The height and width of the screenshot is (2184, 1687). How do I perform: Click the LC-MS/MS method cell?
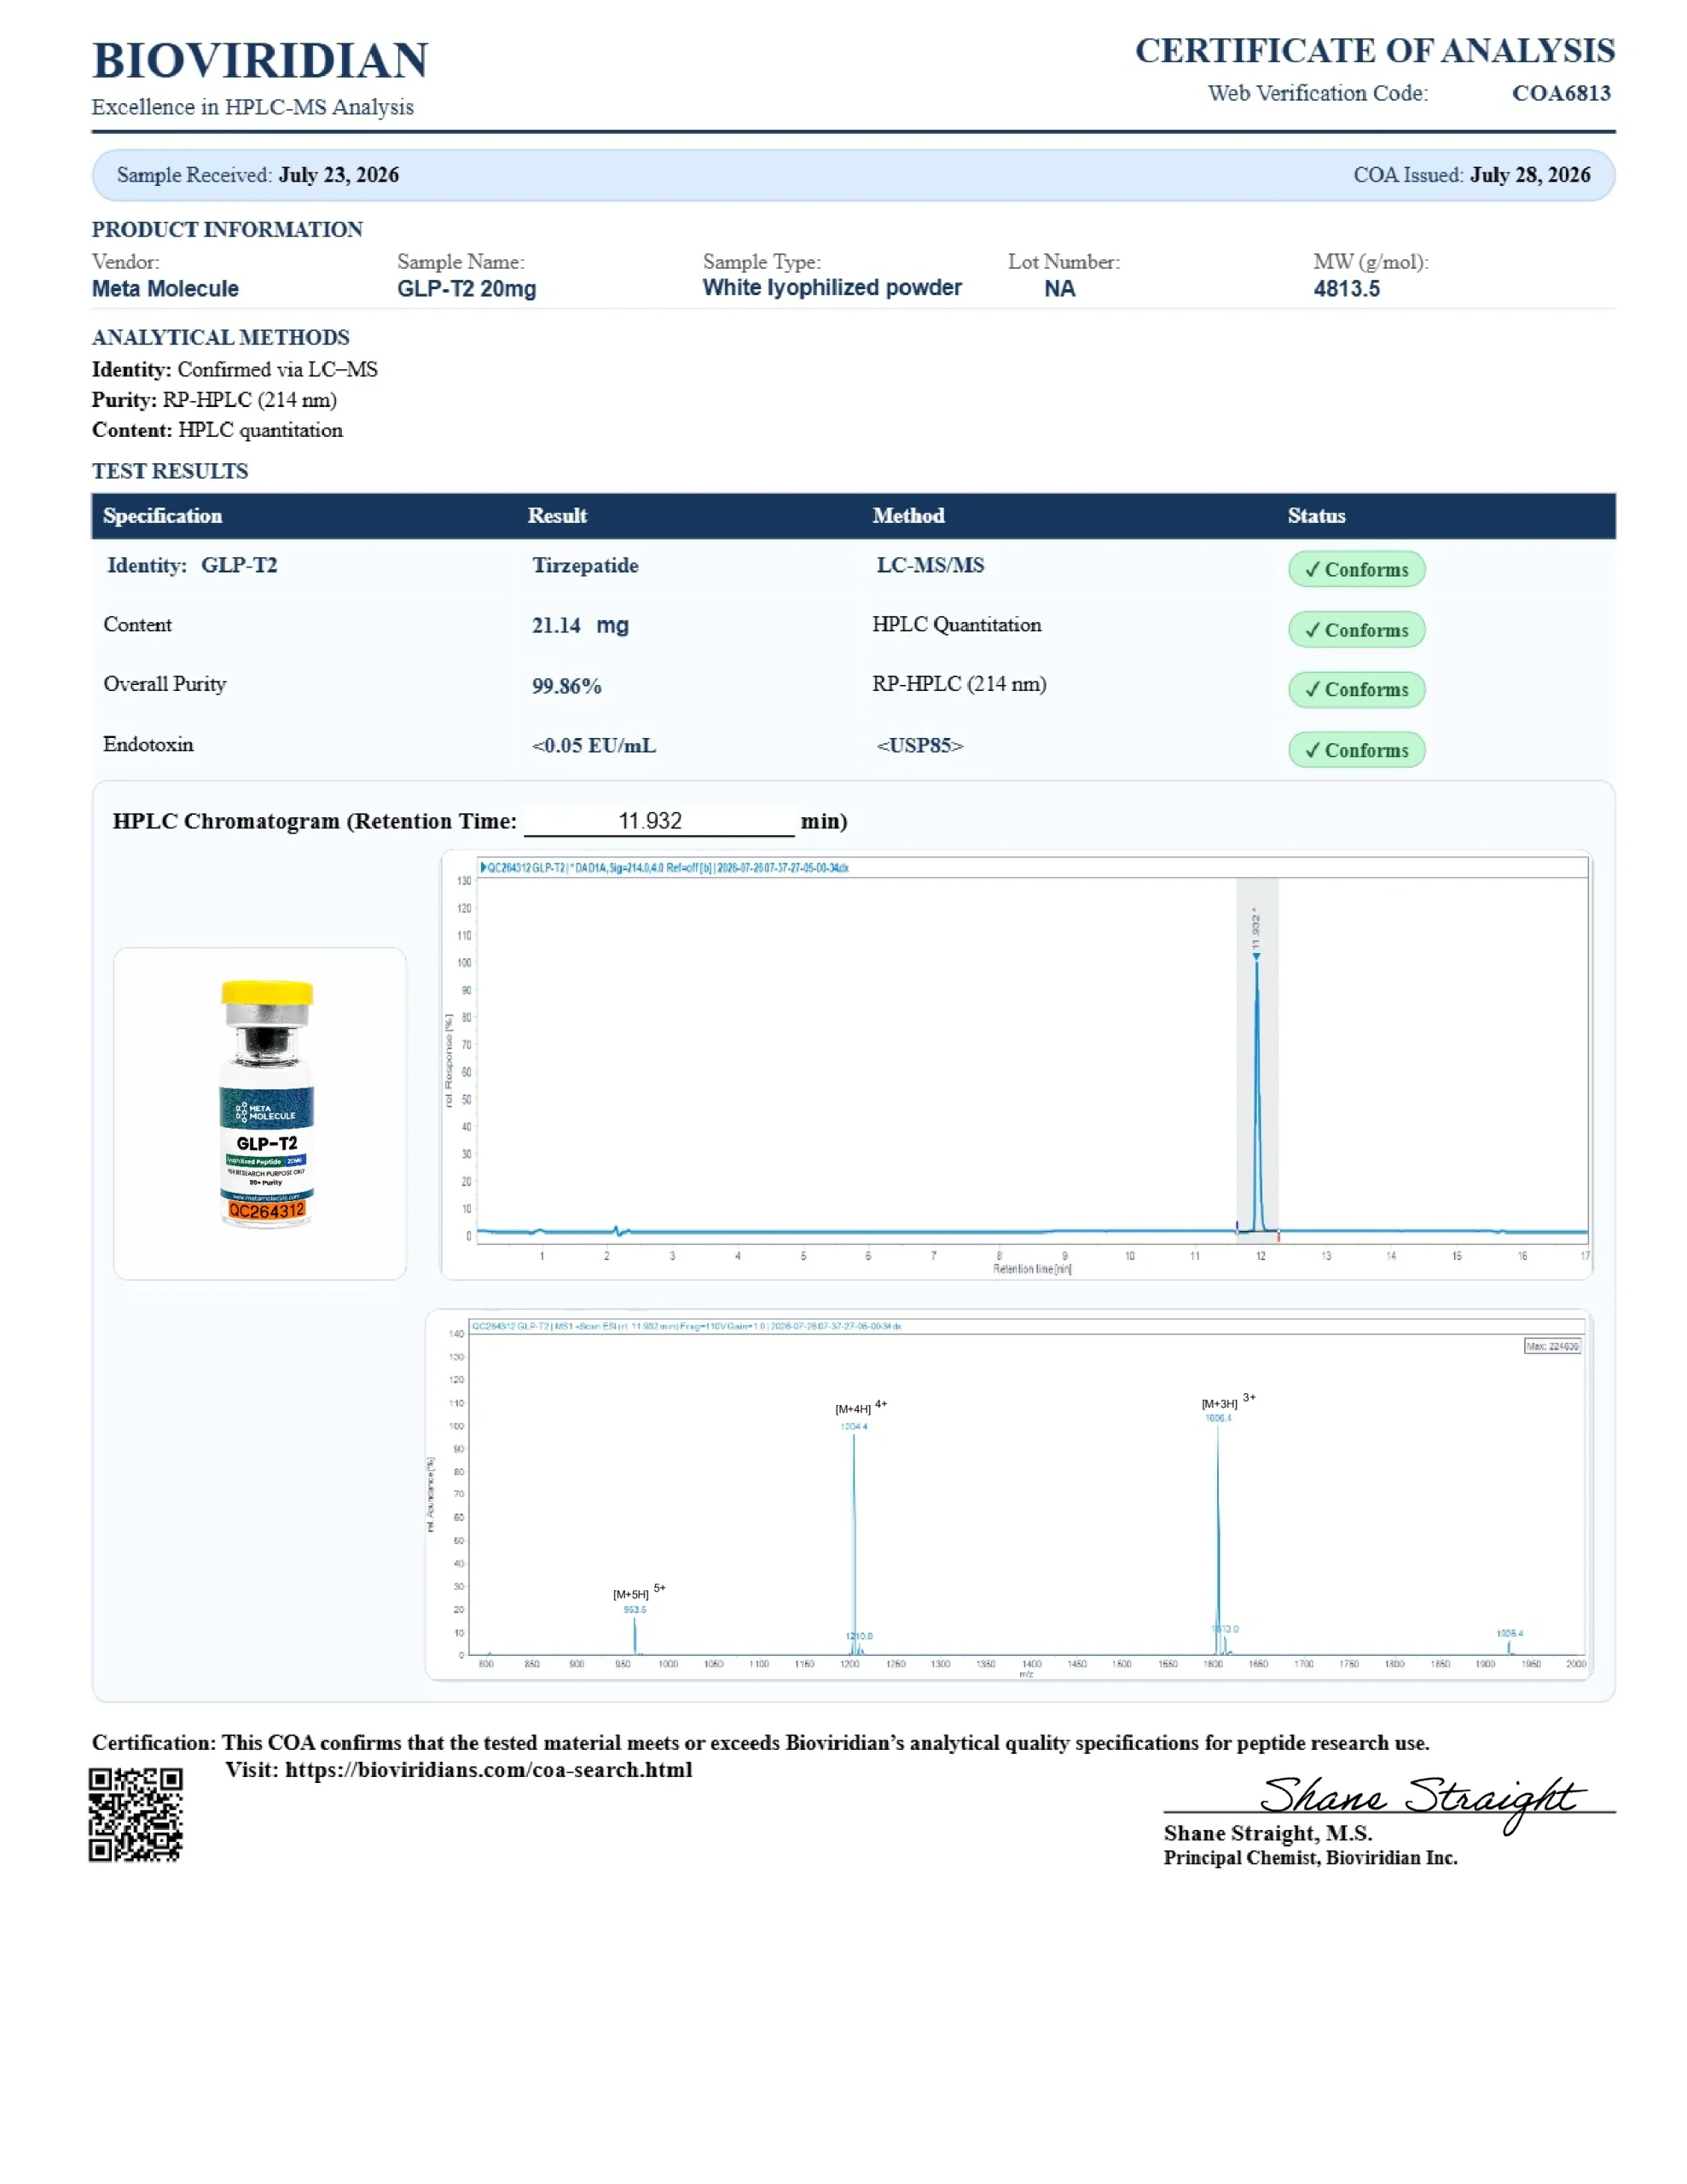tap(930, 565)
